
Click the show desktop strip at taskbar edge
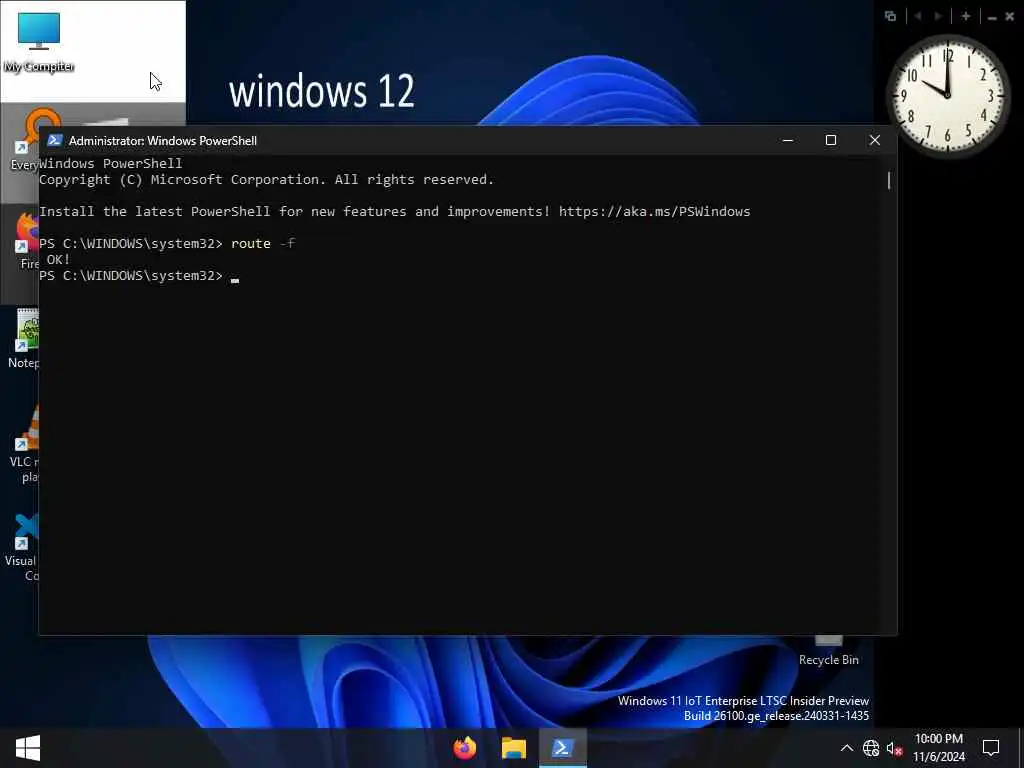click(1020, 748)
